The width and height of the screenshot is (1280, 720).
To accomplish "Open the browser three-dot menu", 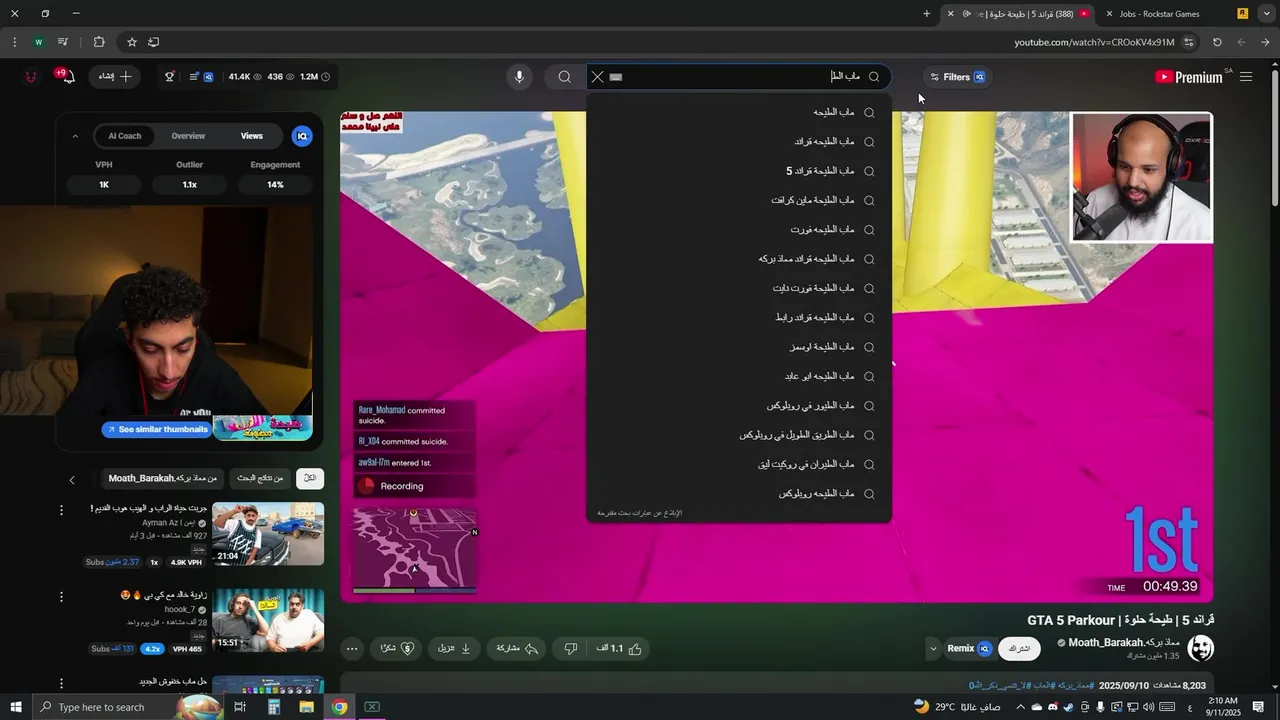I will point(14,42).
